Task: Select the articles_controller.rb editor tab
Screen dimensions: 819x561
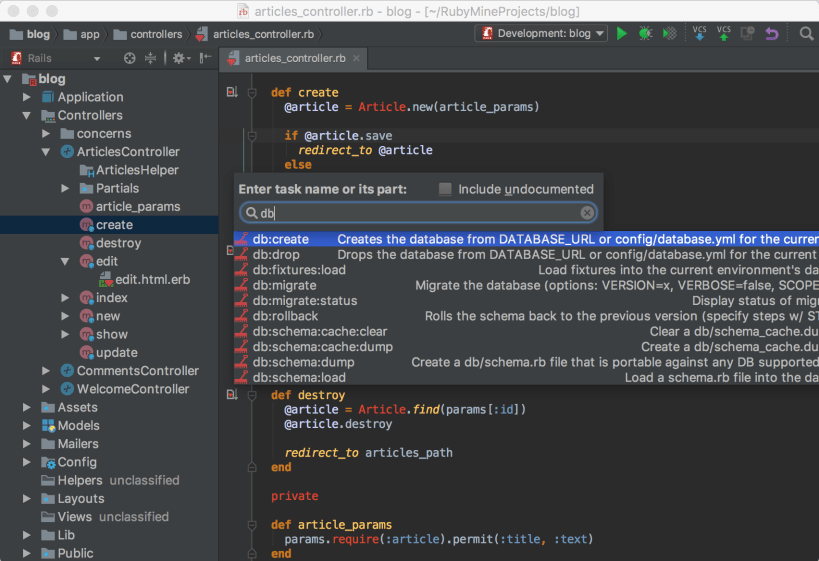Action: (x=295, y=58)
